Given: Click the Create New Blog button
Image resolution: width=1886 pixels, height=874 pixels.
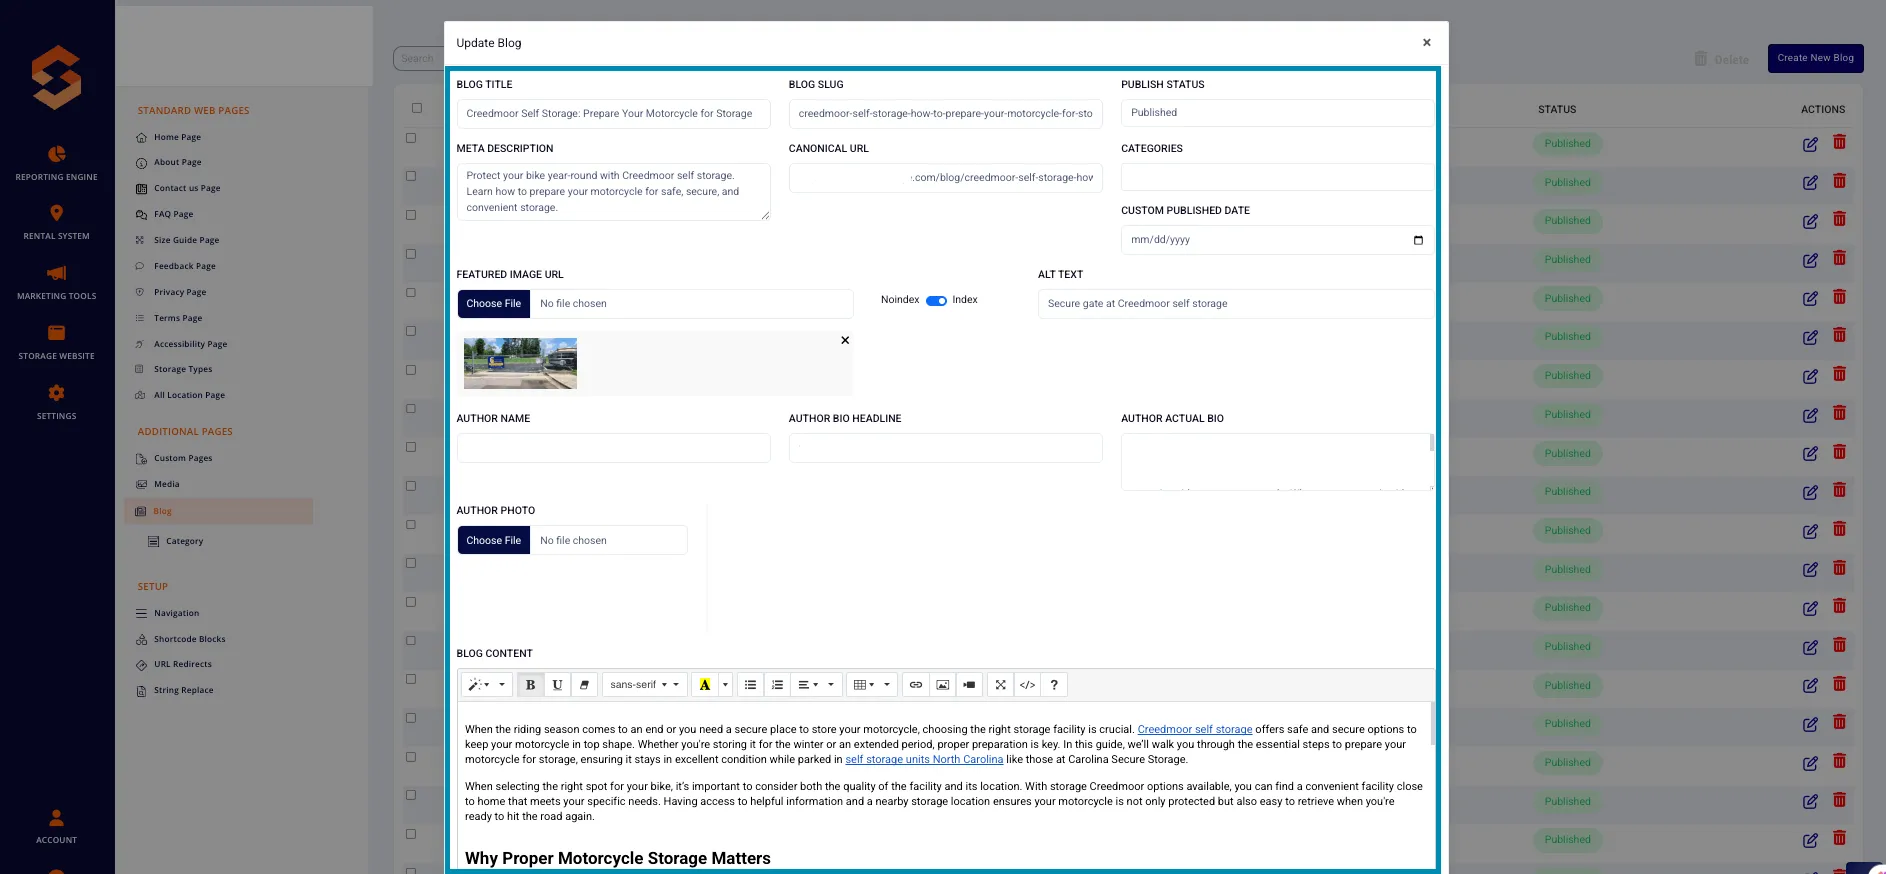Looking at the screenshot, I should click(x=1815, y=58).
